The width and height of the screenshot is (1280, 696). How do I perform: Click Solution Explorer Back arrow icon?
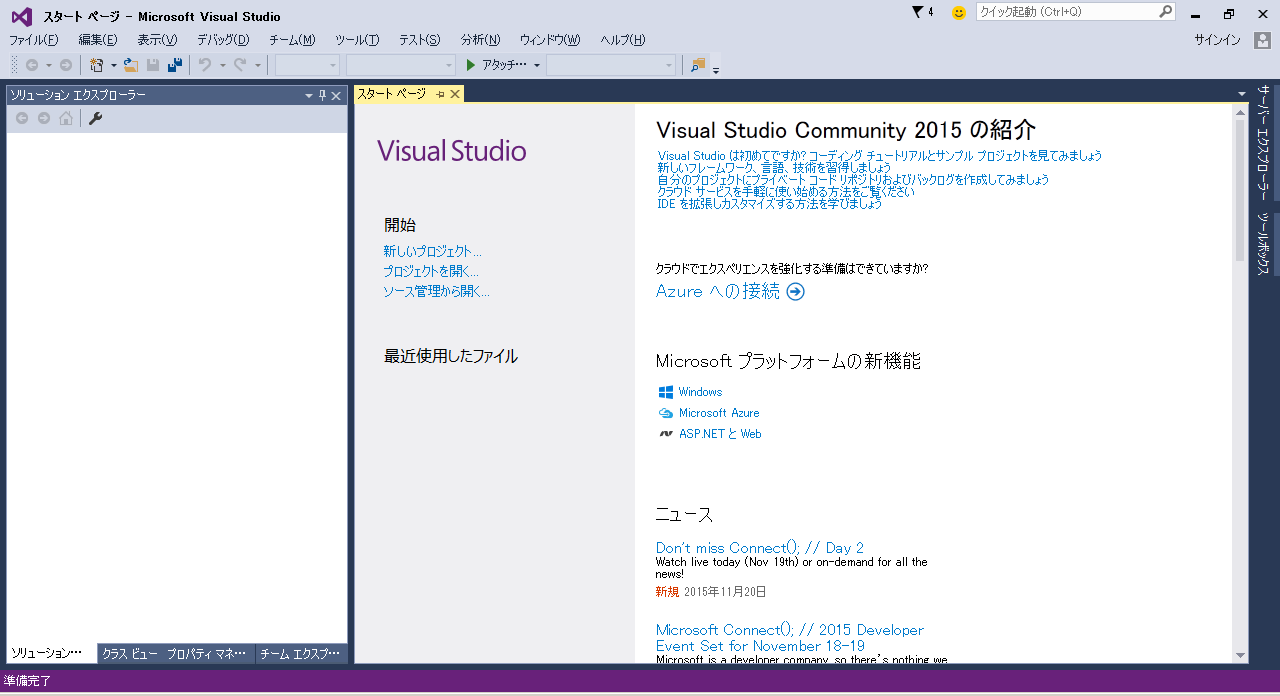tap(22, 118)
